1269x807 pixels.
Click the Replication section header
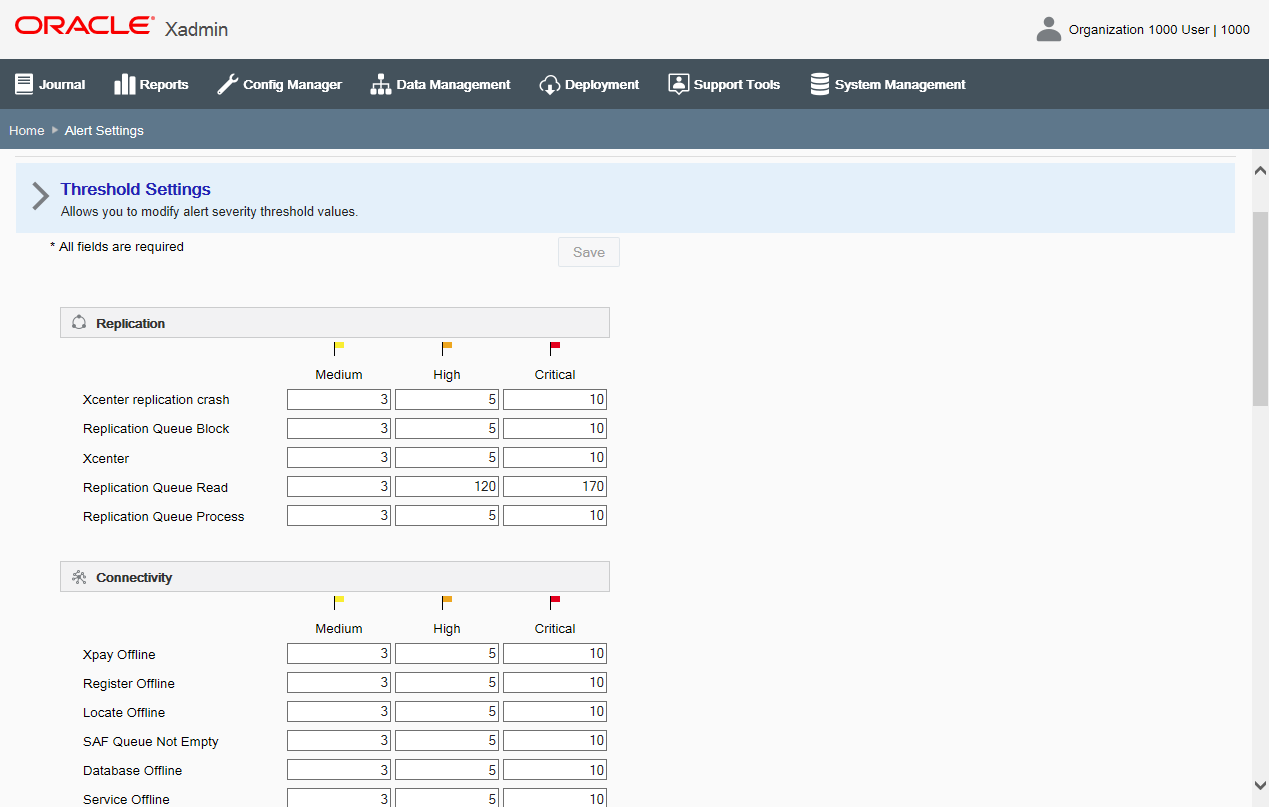[335, 323]
